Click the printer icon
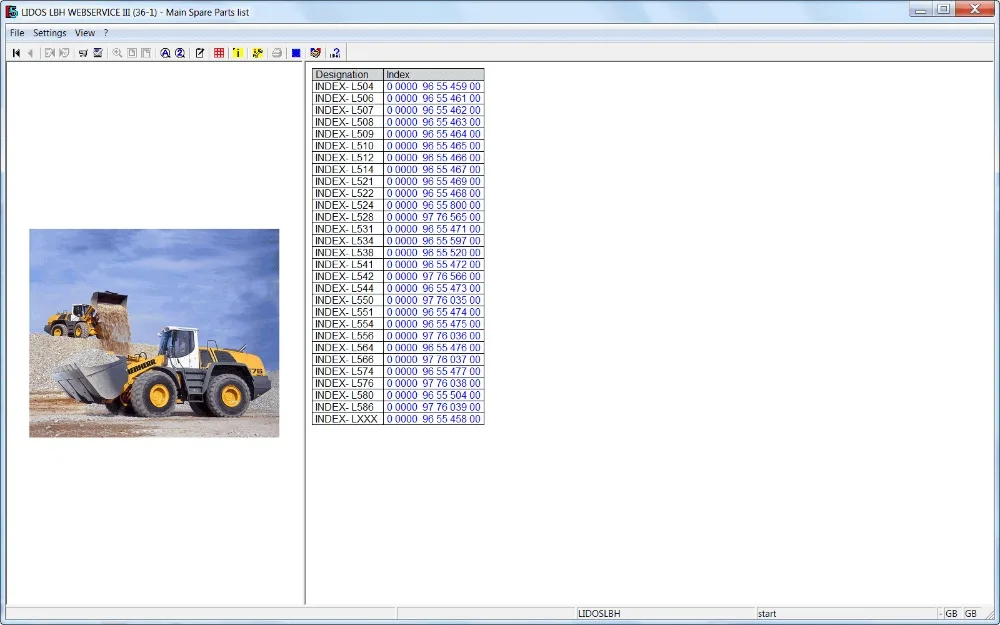The image size is (1000, 625). (277, 53)
